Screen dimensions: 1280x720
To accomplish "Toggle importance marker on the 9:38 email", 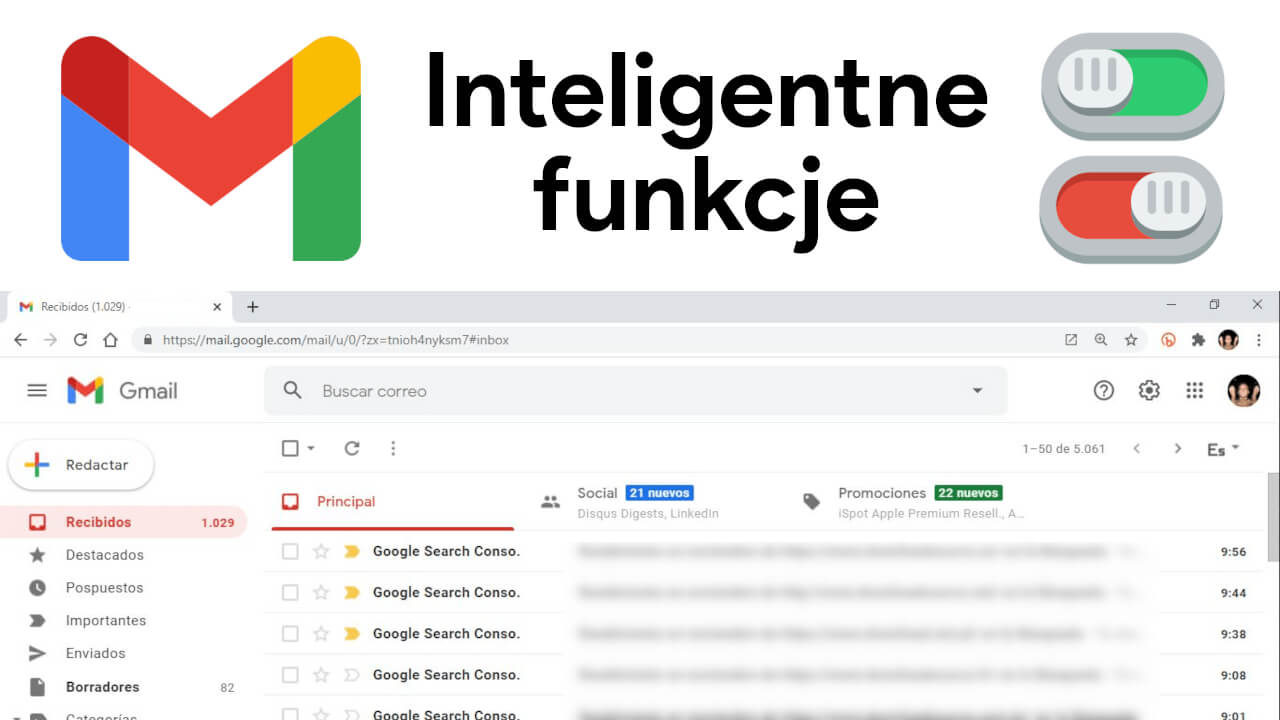I will click(x=351, y=633).
